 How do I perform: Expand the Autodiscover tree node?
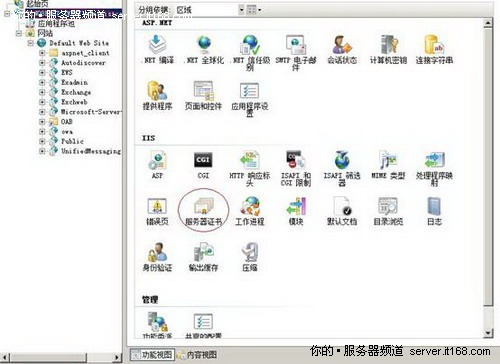click(42, 63)
